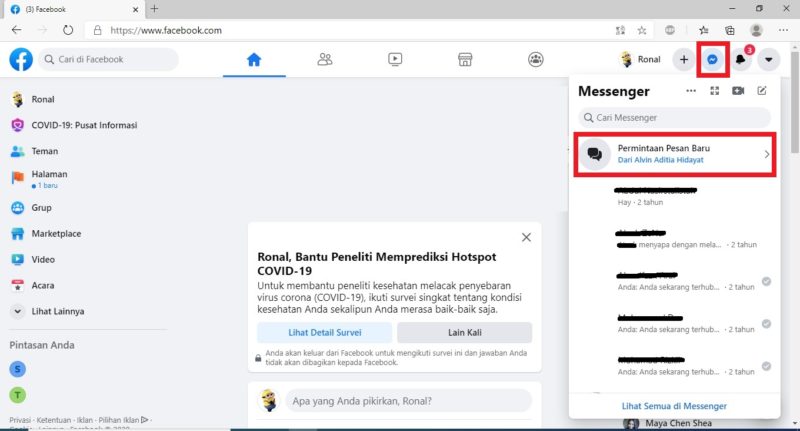Click 'Apa yang Anda pikirkan, Ronal?' box
800x431 pixels.
[x=408, y=401]
